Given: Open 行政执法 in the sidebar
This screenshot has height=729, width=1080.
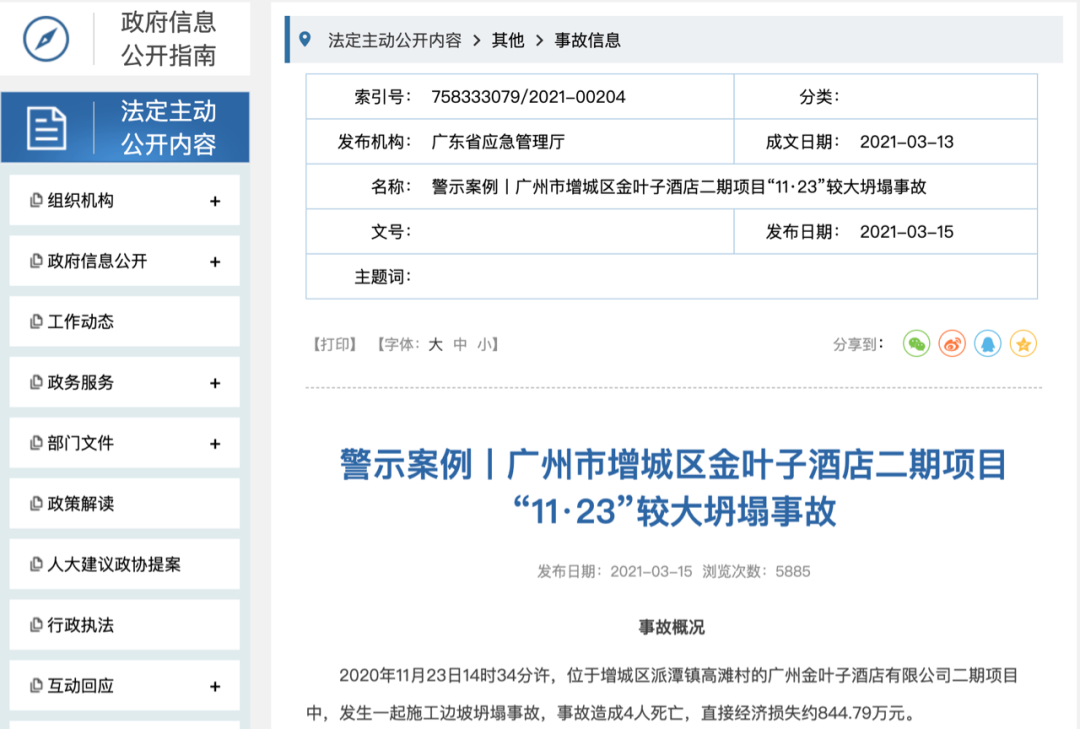Looking at the screenshot, I should [x=125, y=625].
